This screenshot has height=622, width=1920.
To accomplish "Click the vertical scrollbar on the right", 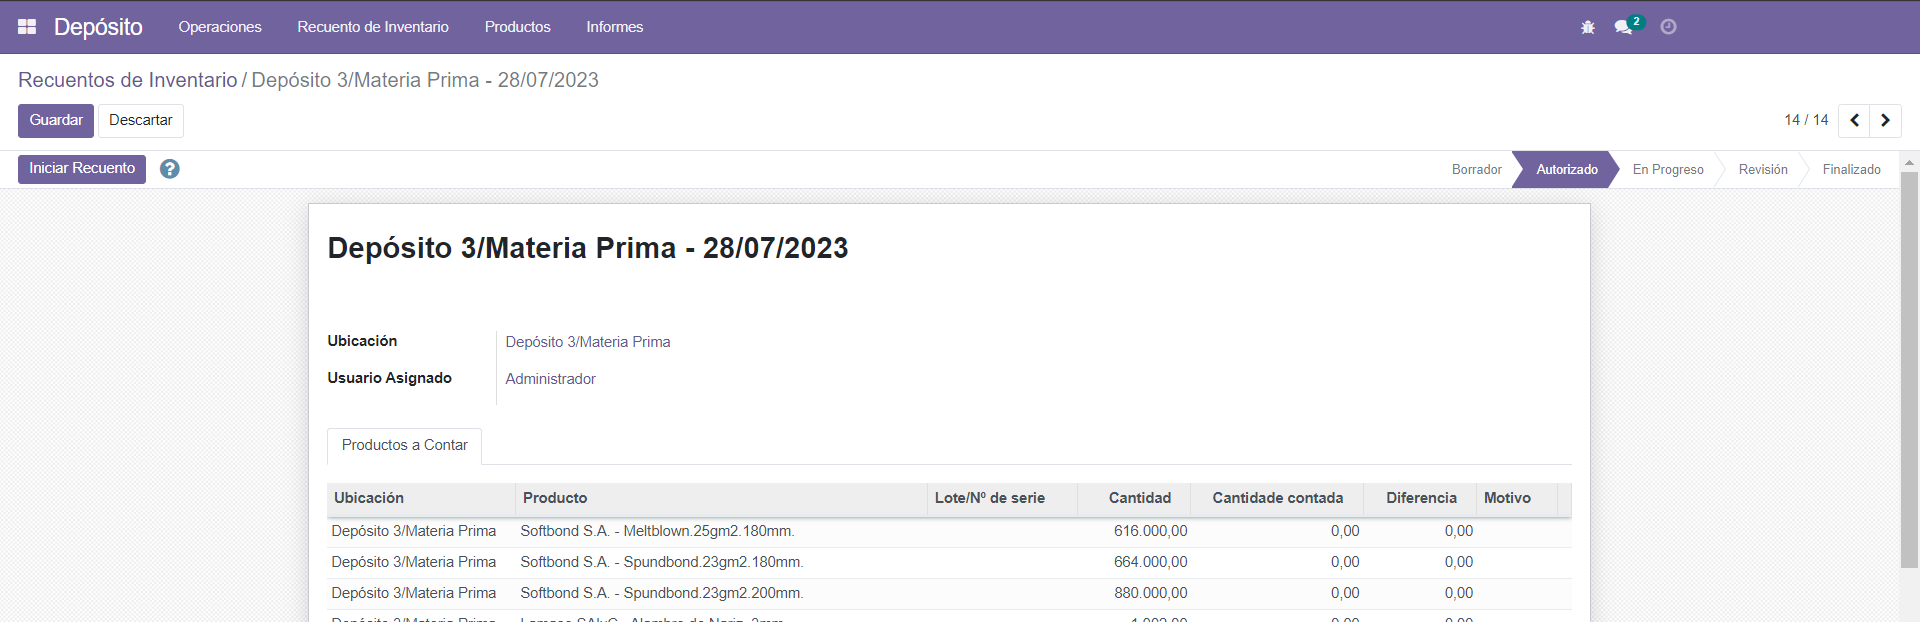I will (1909, 370).
